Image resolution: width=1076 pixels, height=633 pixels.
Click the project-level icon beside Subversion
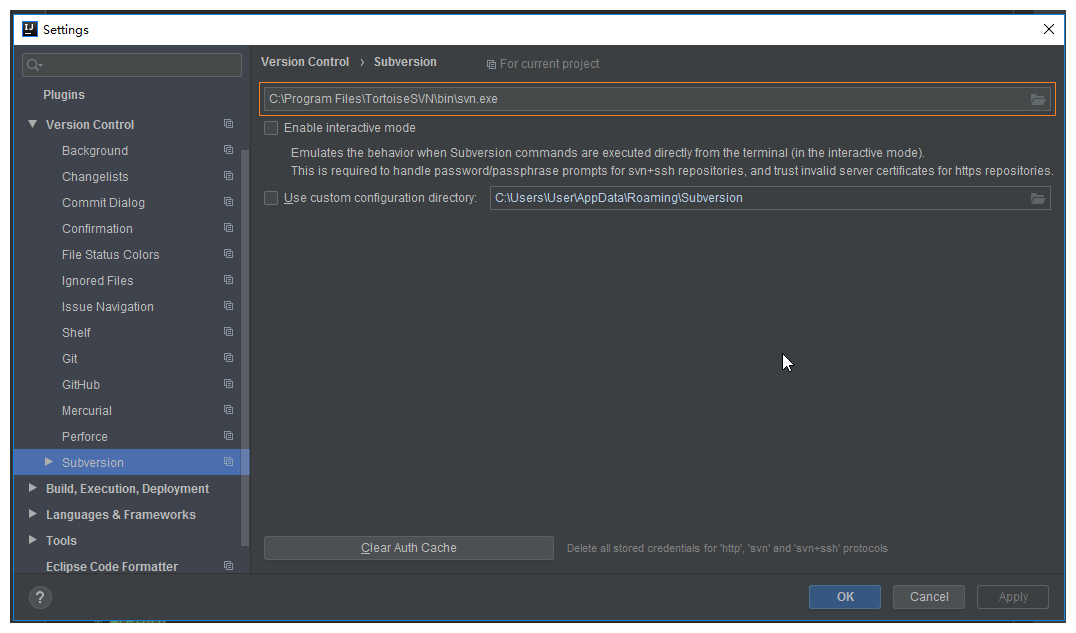tap(229, 462)
